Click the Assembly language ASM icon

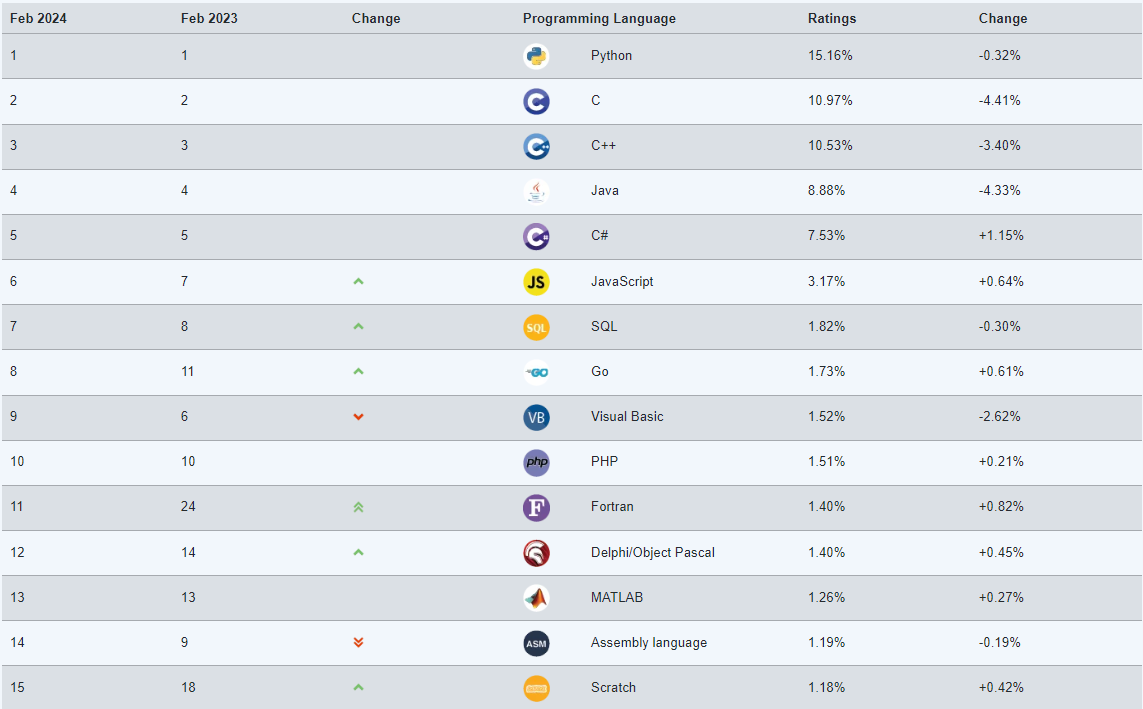tap(536, 643)
